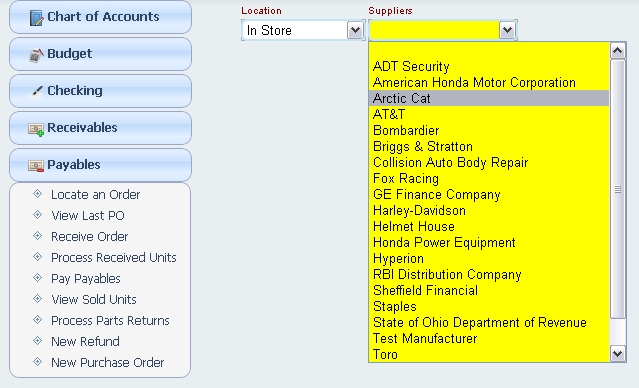This screenshot has height=388, width=639.
Task: Open Receive Order link
Action: pos(89,236)
